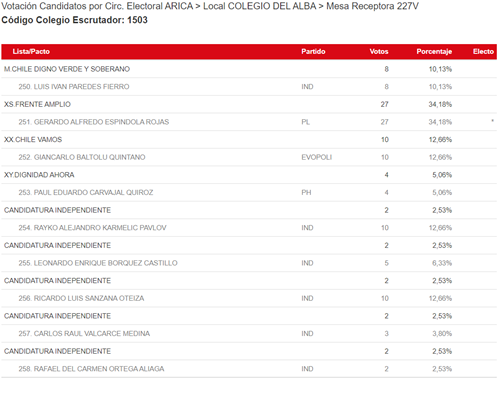501x394 pixels.
Task: Click the 12,66% value in Baltolu Quintano's row
Action: (440, 157)
